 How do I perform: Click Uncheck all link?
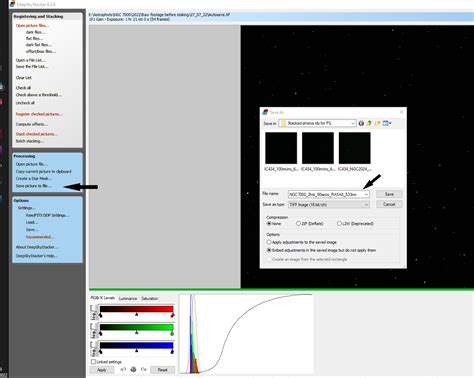(x=25, y=103)
